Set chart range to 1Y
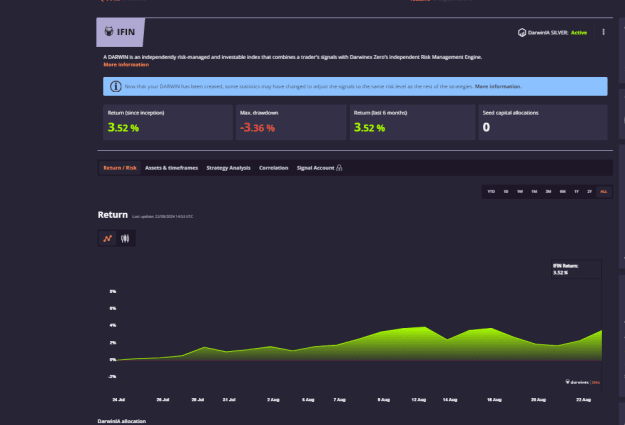 click(x=576, y=192)
